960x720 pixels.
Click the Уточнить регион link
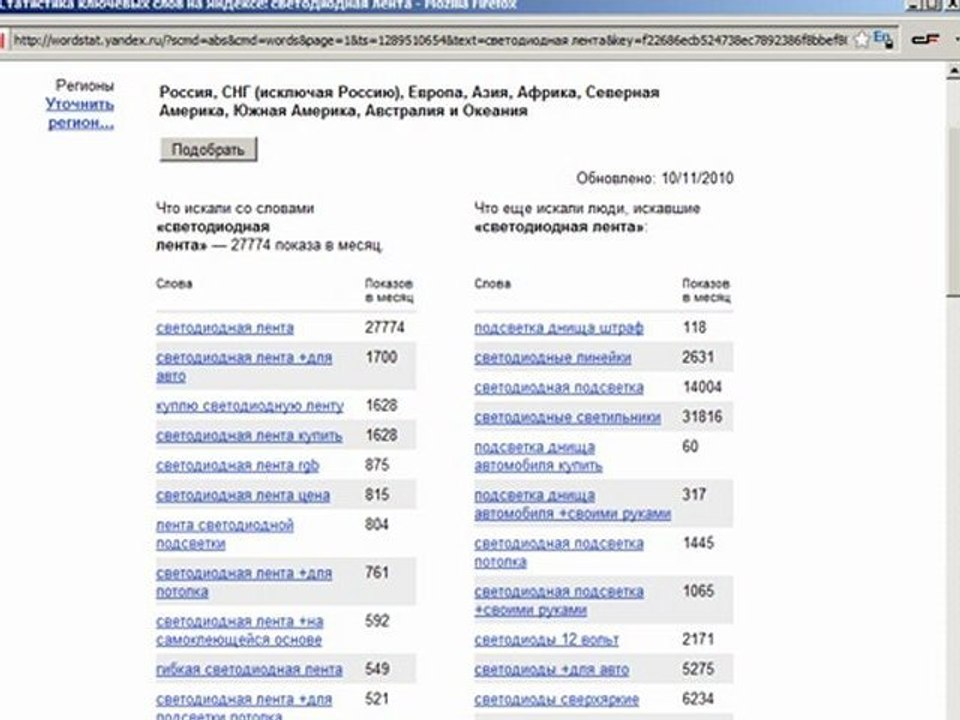tap(80, 113)
